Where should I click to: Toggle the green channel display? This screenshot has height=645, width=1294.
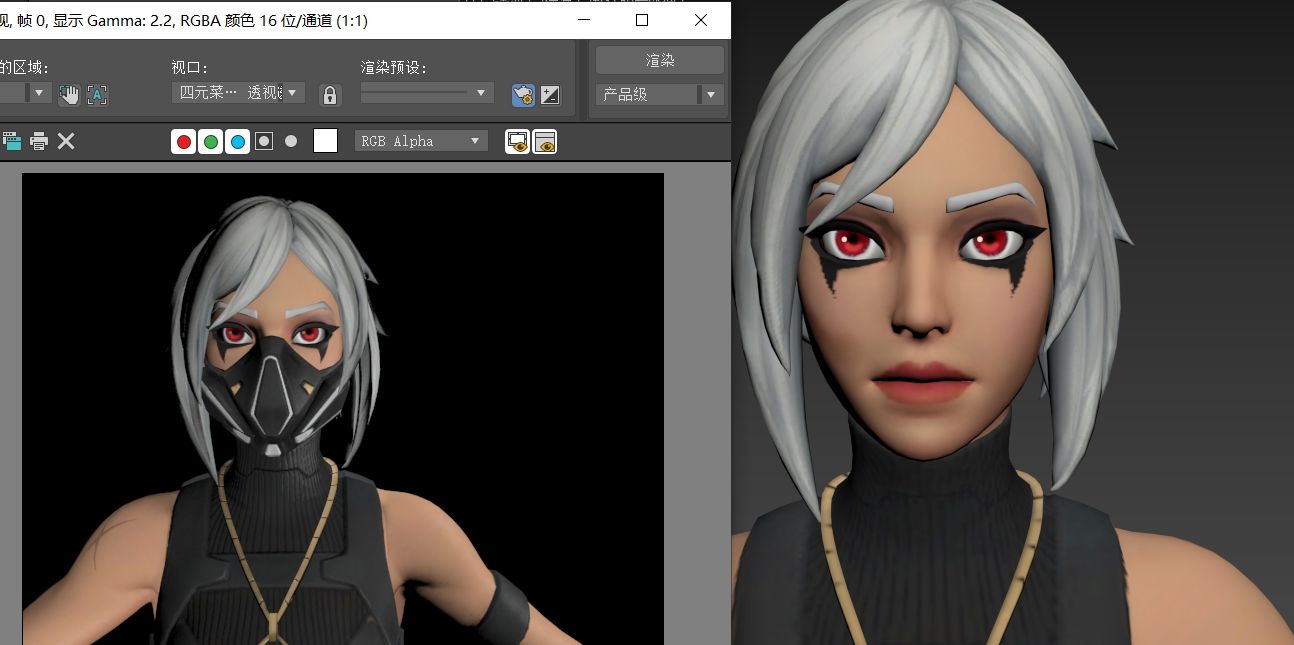coord(211,142)
